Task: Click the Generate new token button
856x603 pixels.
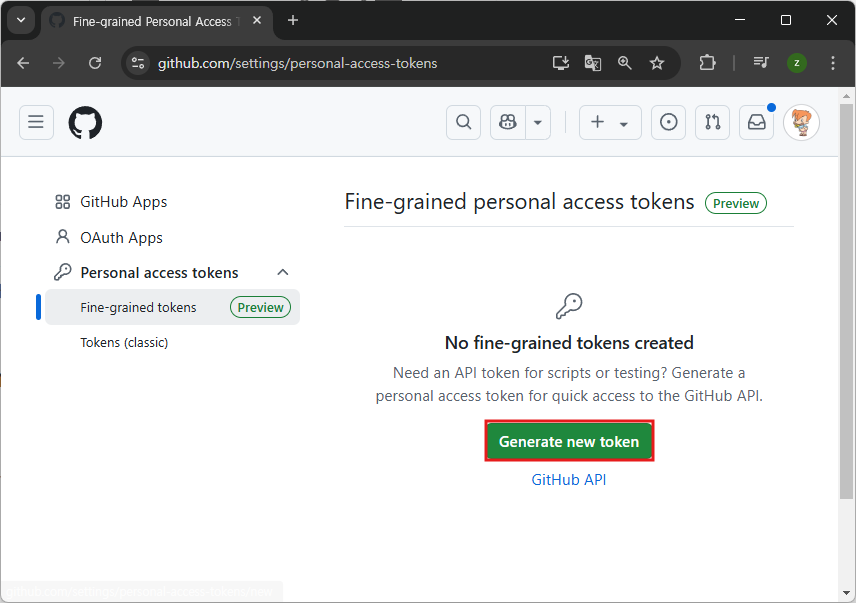Action: click(569, 441)
